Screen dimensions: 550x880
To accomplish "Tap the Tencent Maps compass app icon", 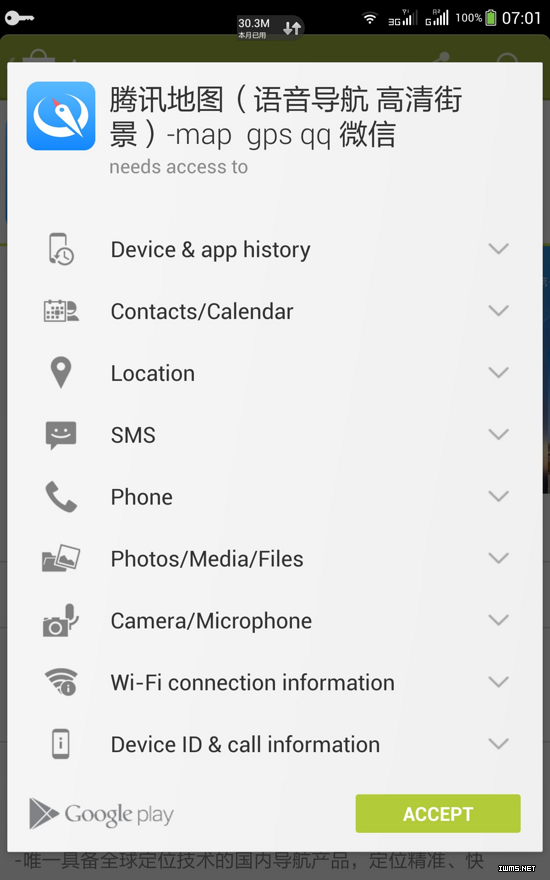I will point(61,116).
